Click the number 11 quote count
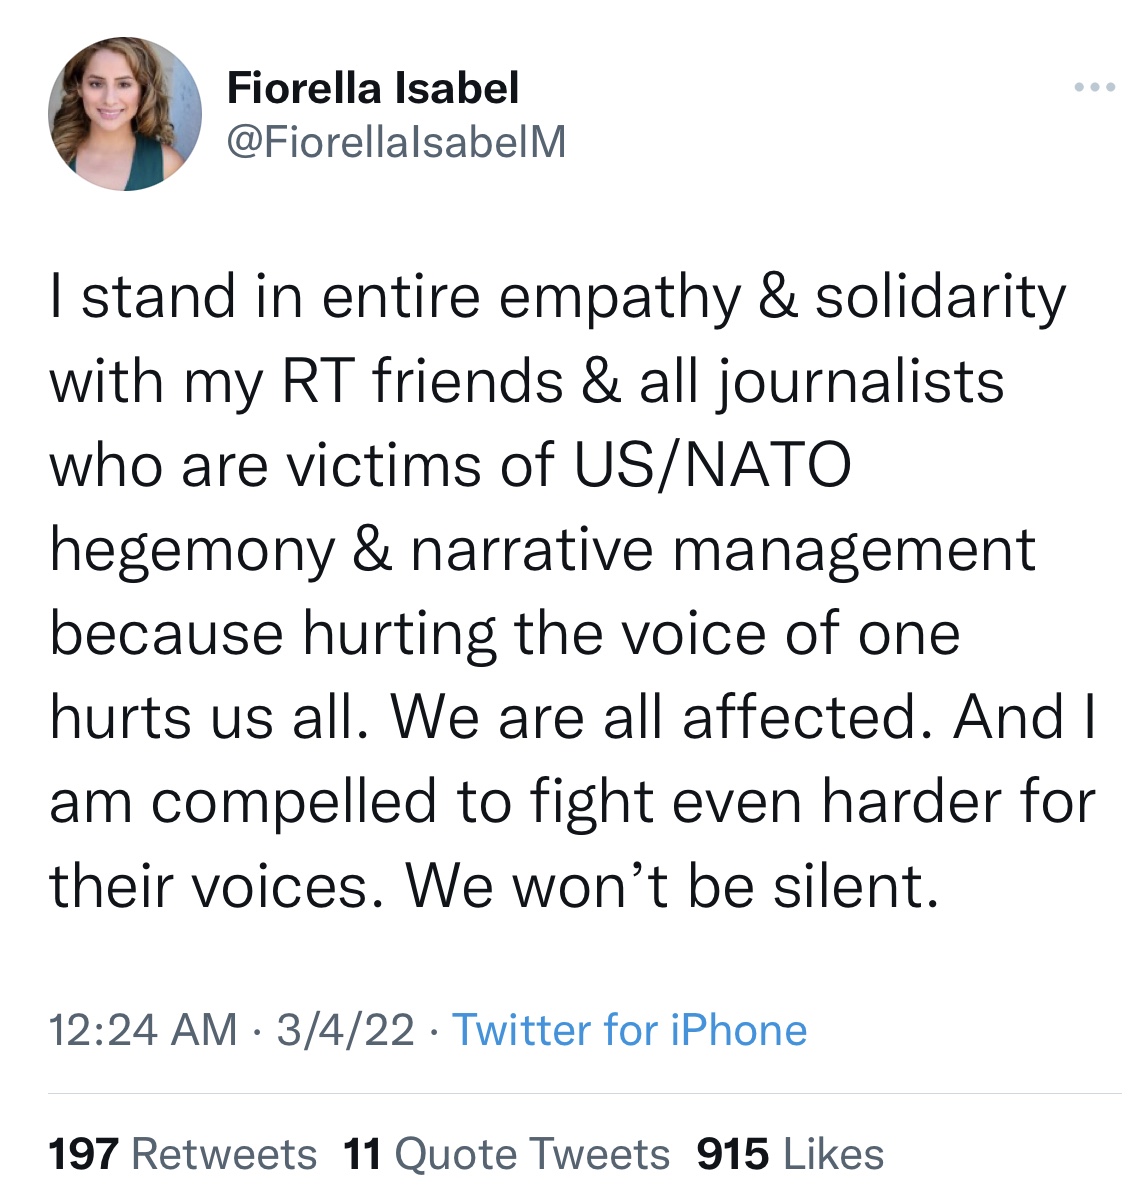1137x1195 pixels. 362,1154
